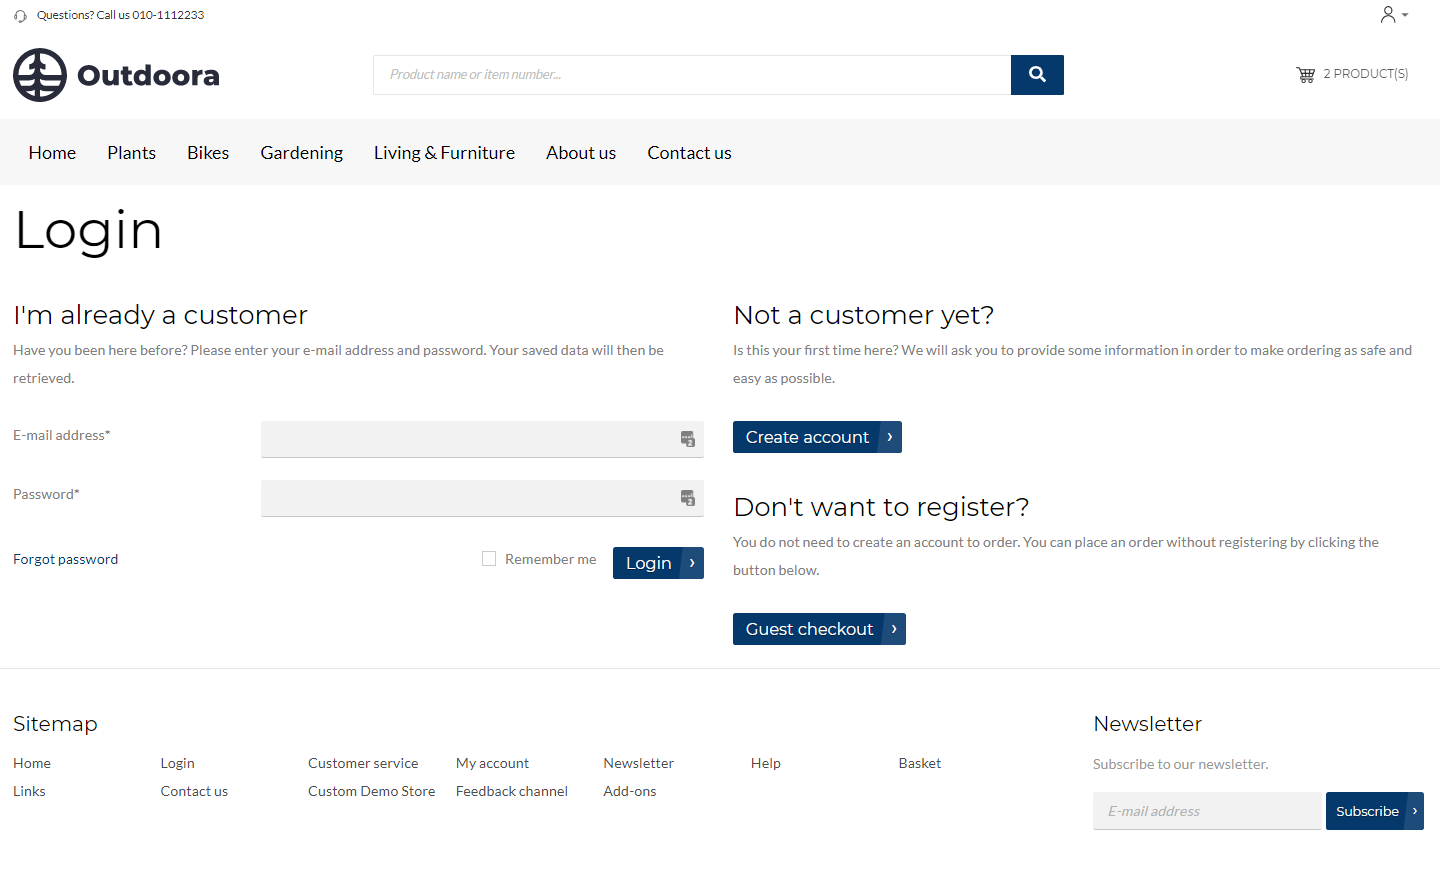
Task: Focus the login E-mail address field
Action: click(482, 439)
